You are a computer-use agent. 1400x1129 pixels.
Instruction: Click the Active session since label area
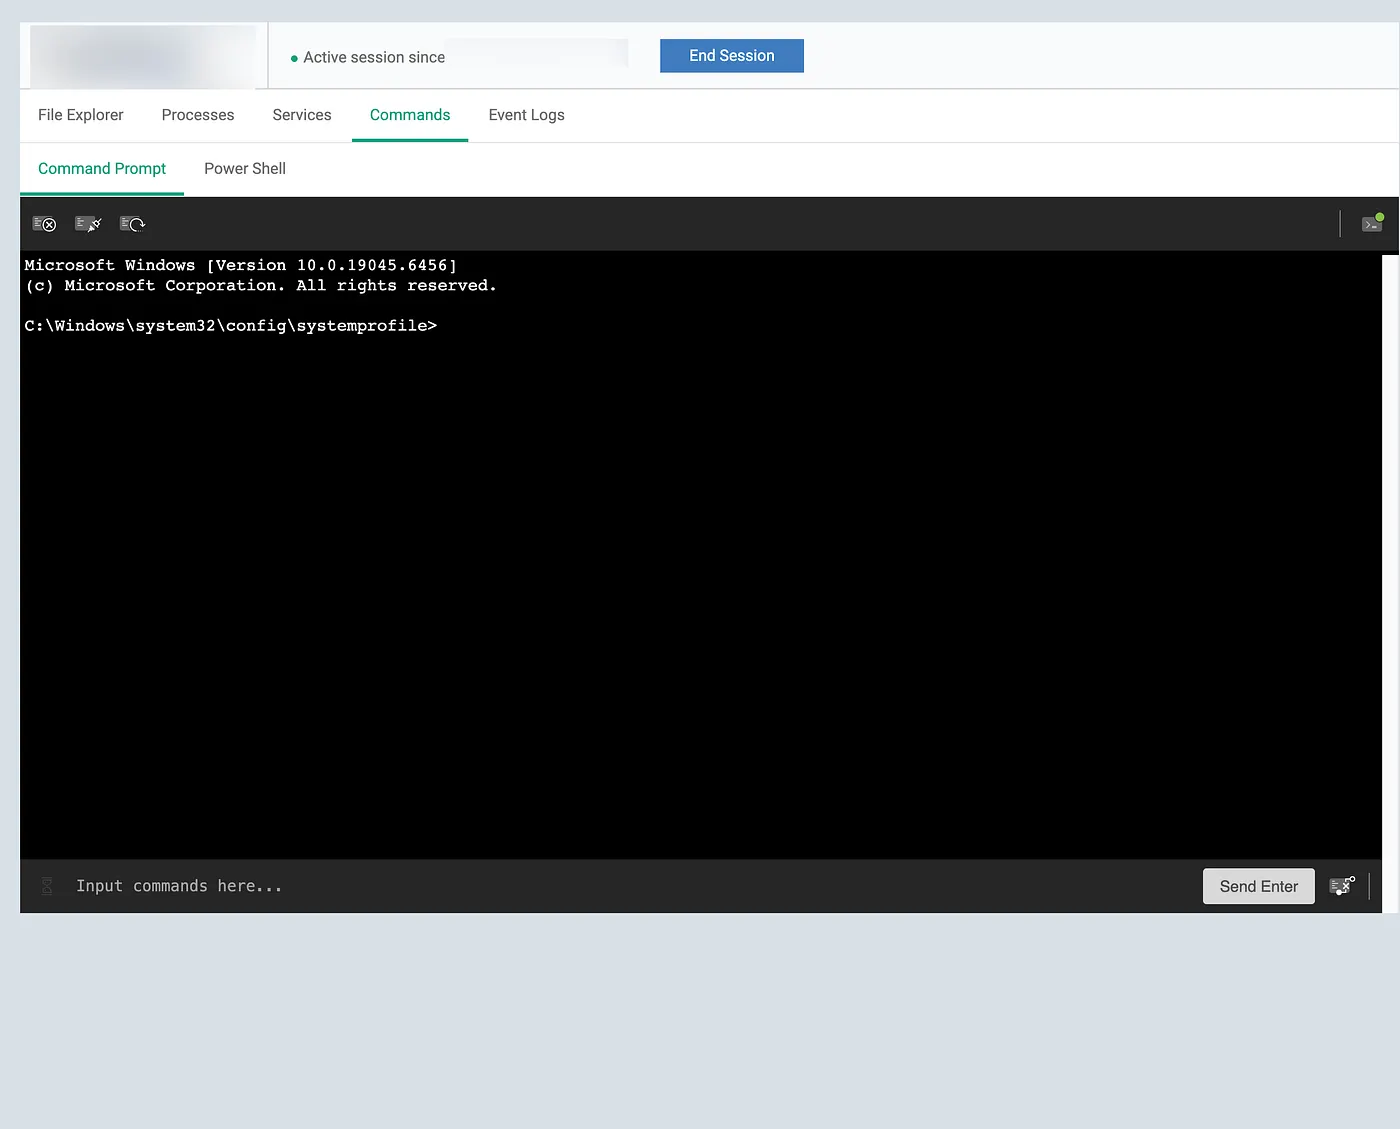[374, 57]
